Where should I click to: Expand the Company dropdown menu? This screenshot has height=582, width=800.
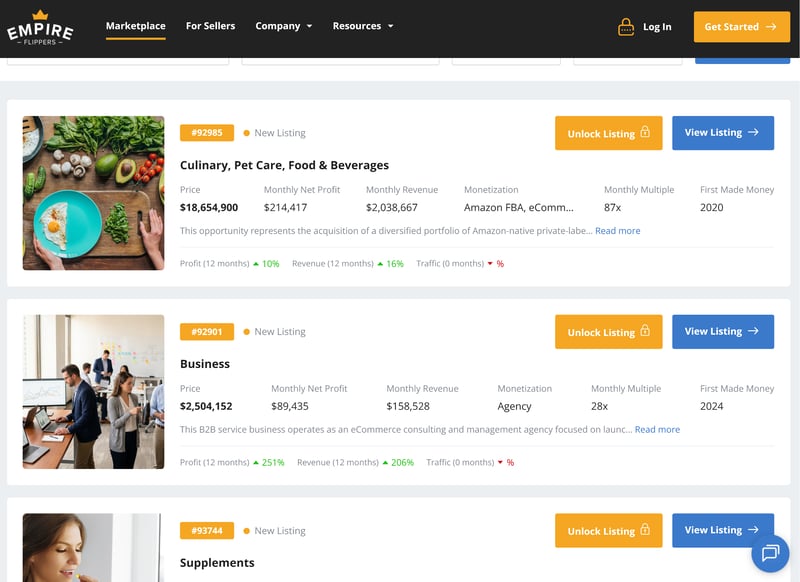tap(284, 26)
